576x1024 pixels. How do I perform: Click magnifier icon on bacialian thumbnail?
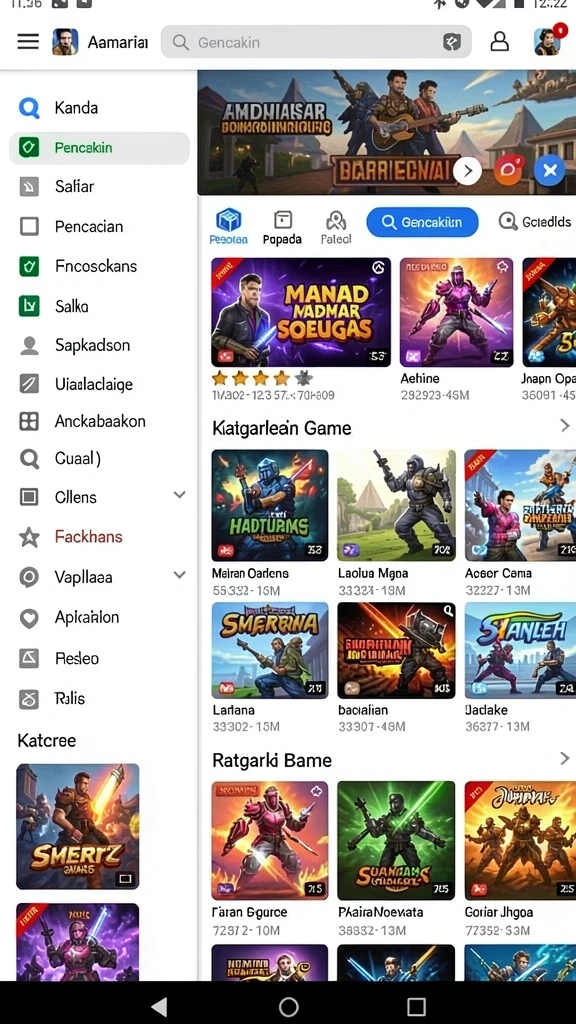[447, 611]
